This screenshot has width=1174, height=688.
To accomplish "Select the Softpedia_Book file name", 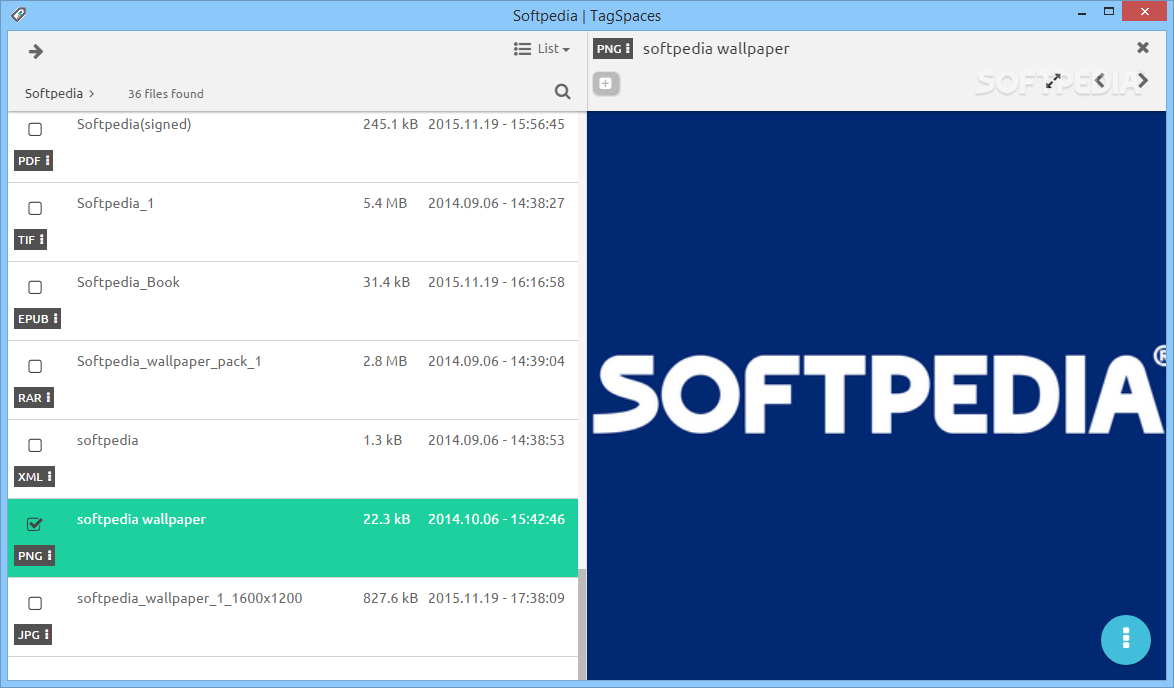I will click(128, 282).
